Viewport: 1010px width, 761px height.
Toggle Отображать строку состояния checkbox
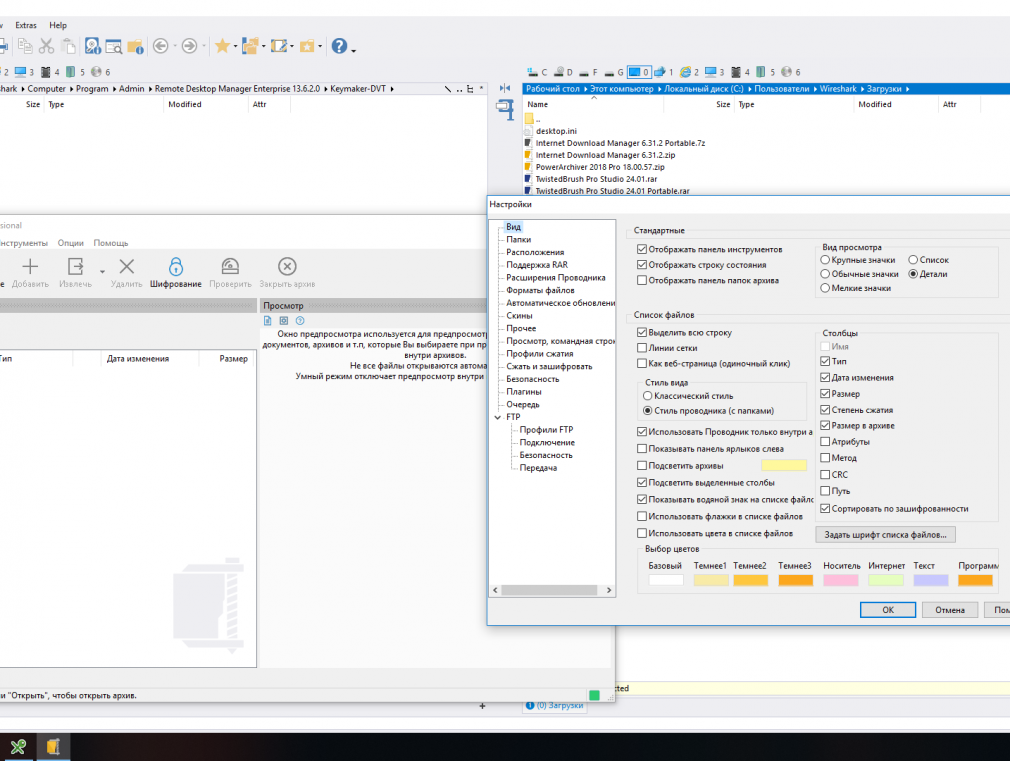click(x=642, y=265)
